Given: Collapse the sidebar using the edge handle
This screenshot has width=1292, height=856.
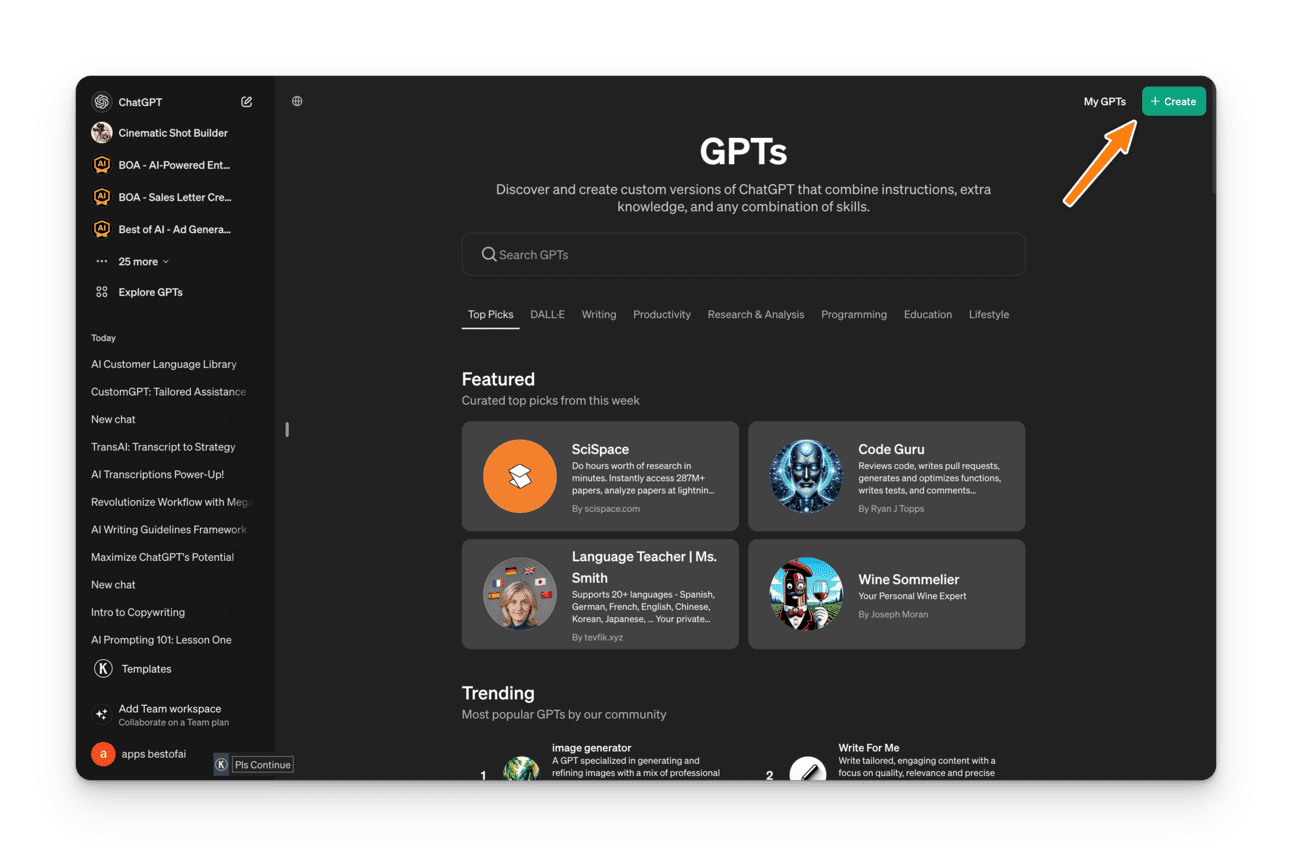Looking at the screenshot, I should click(x=287, y=429).
